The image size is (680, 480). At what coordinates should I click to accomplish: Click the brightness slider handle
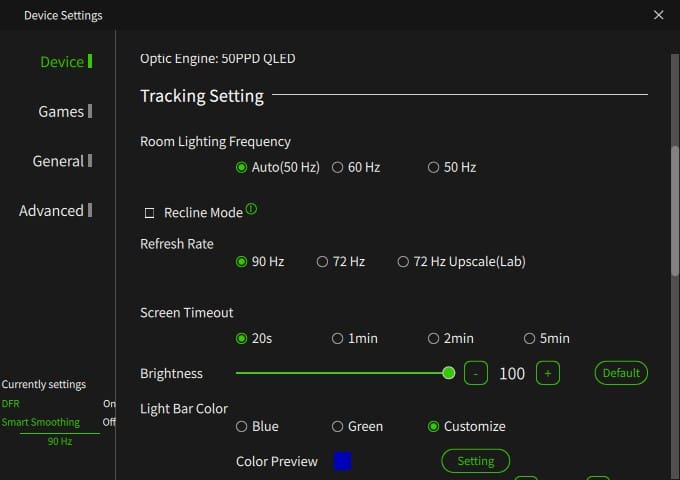tap(448, 373)
